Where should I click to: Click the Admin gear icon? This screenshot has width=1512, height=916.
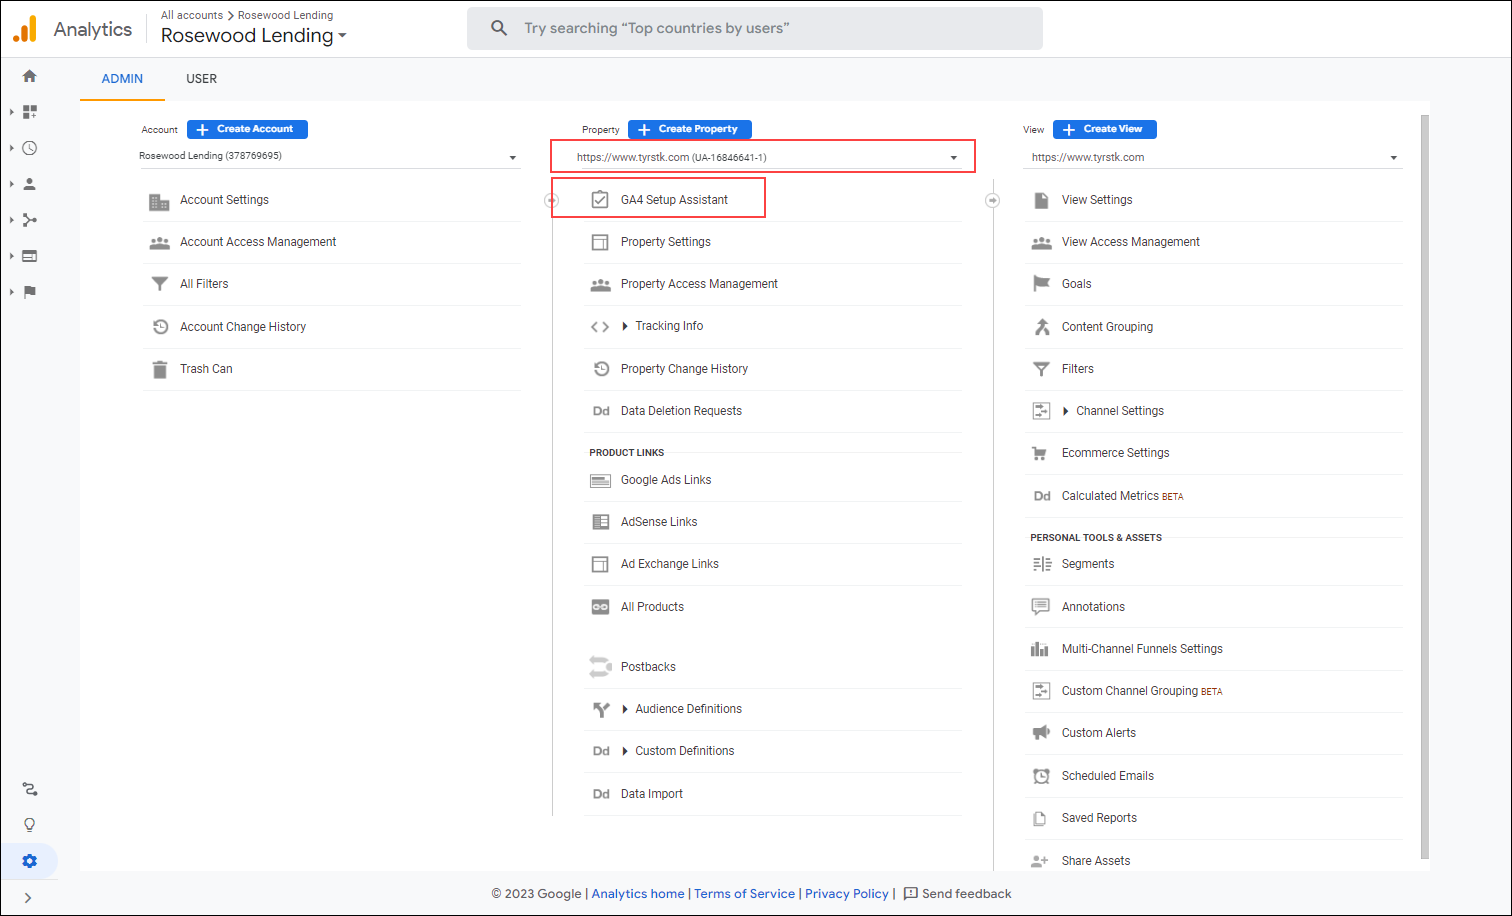tap(30, 861)
